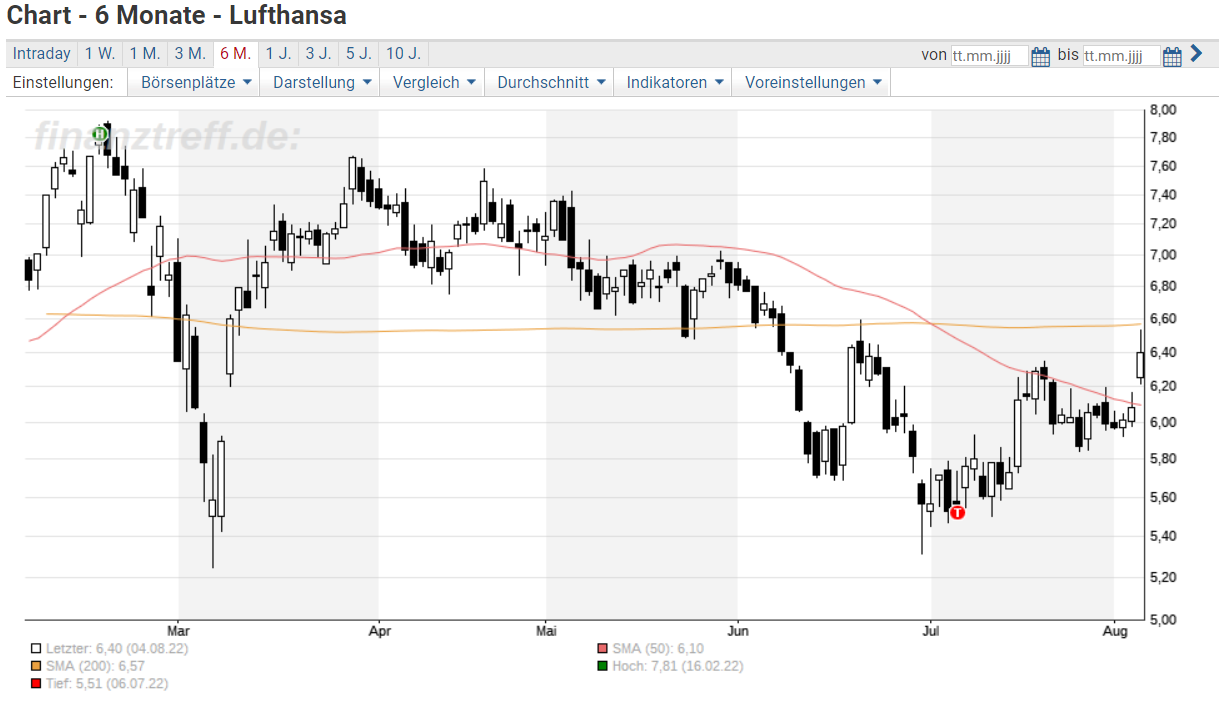Expand the Börsenplätze dropdown

[194, 83]
